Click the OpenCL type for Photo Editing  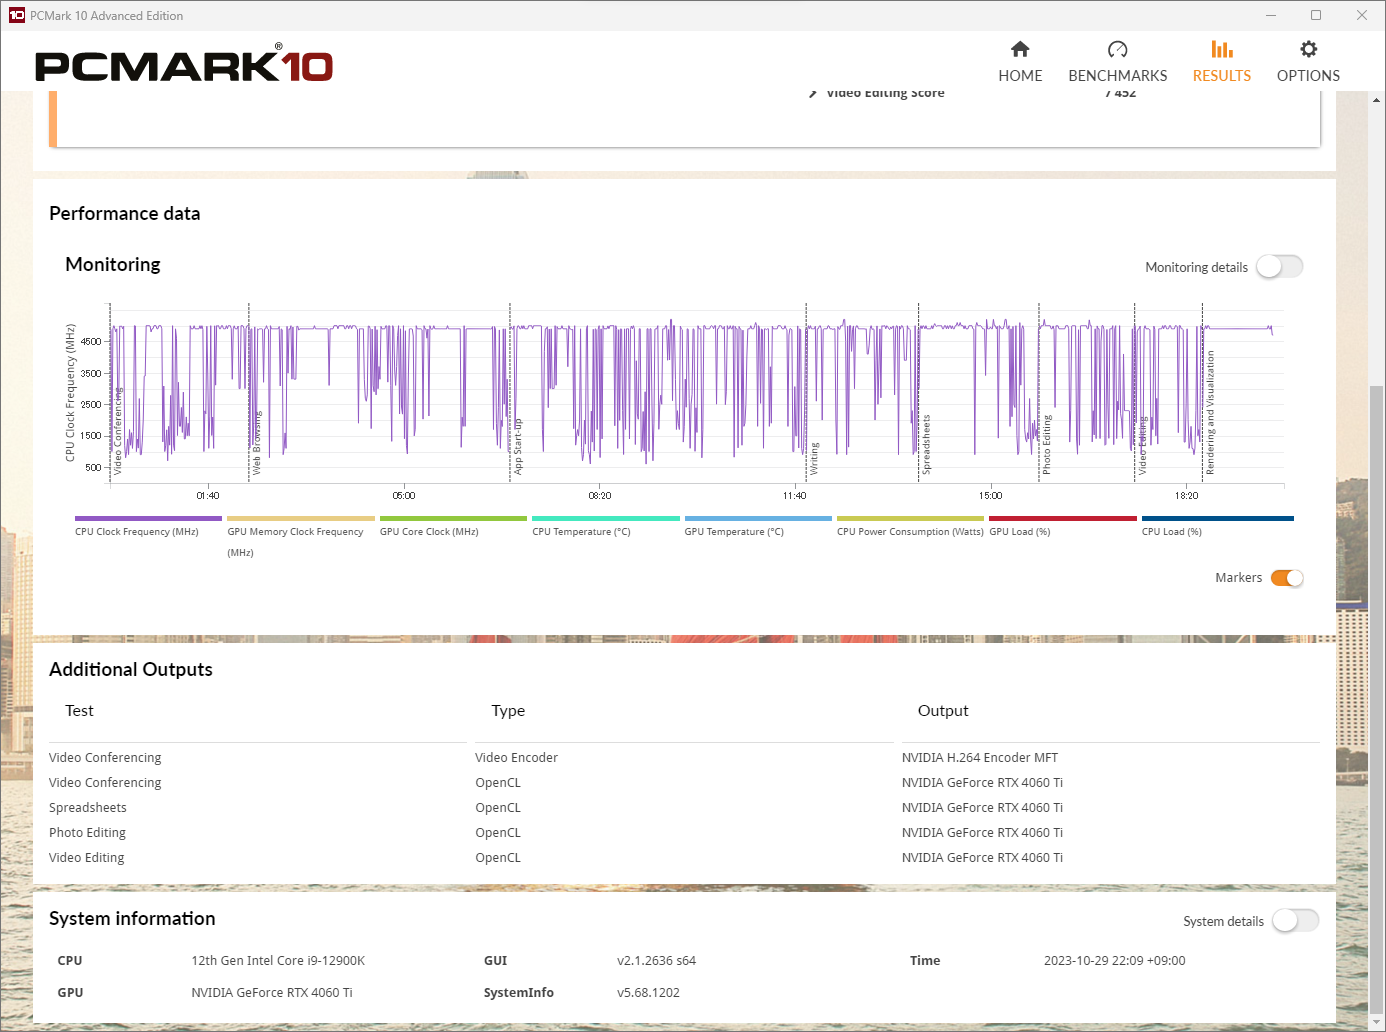[x=498, y=833]
